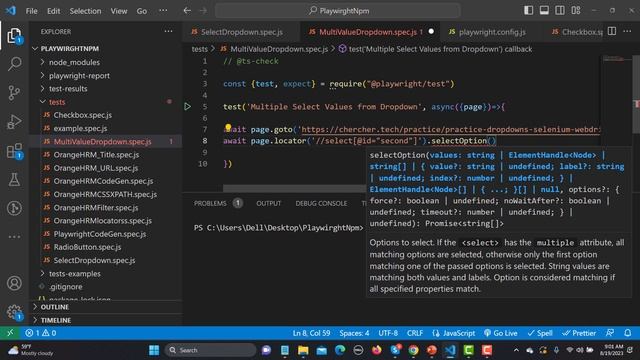This screenshot has width=640, height=360.
Task: Click MultiValueDropdown.spec.js breadcrumb
Action: pos(279,49)
